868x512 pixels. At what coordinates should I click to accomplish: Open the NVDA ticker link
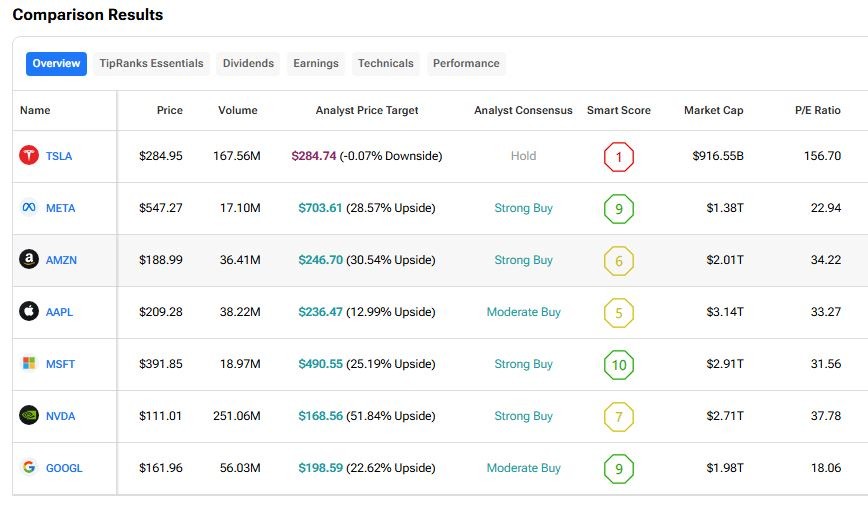[60, 416]
